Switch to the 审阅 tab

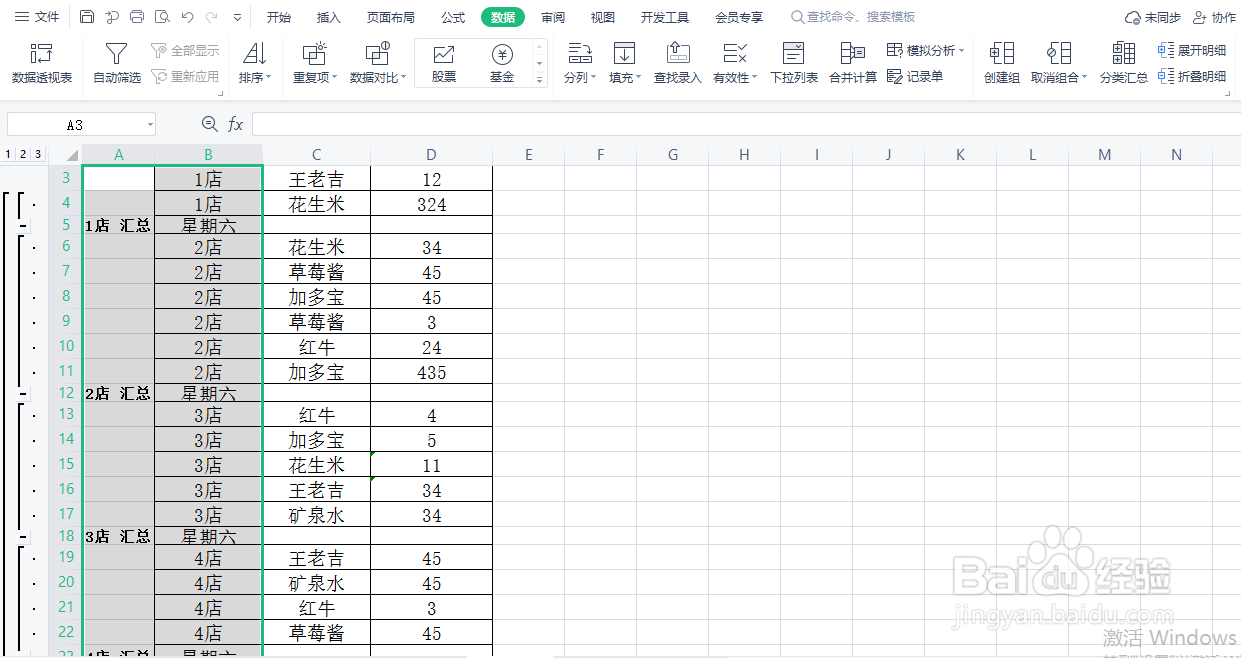pos(553,17)
